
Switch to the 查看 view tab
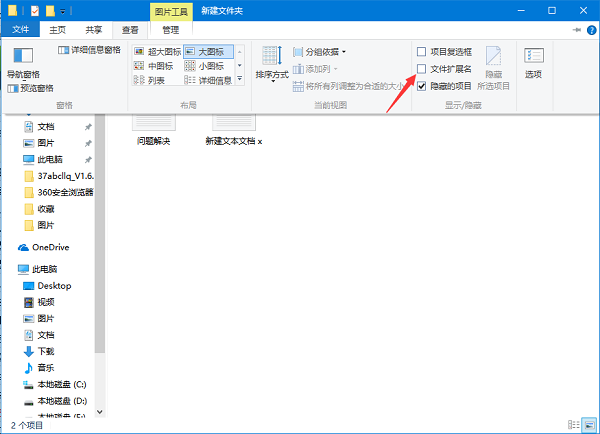[x=130, y=30]
